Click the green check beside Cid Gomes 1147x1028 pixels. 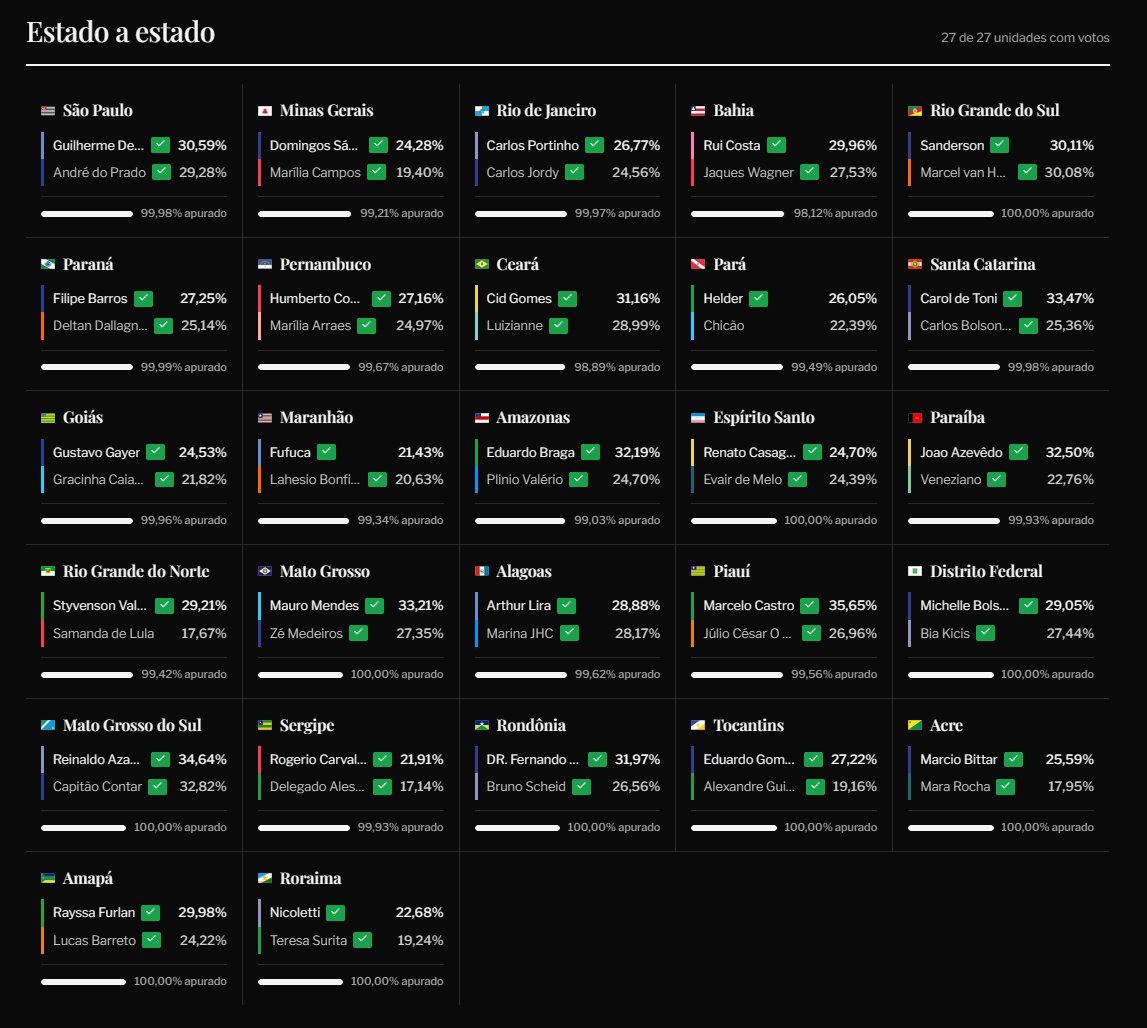coord(567,299)
